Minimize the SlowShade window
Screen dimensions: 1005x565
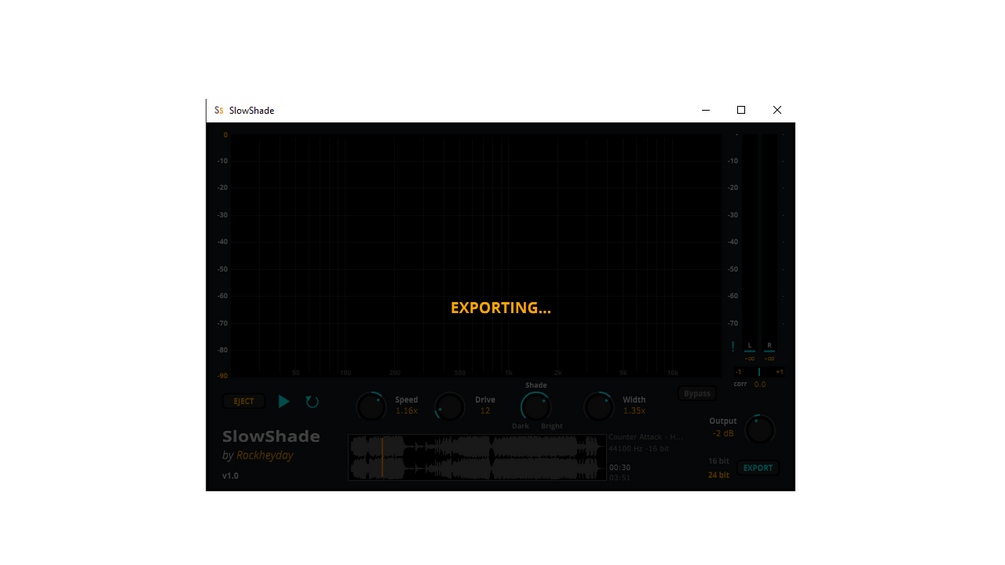(x=706, y=110)
